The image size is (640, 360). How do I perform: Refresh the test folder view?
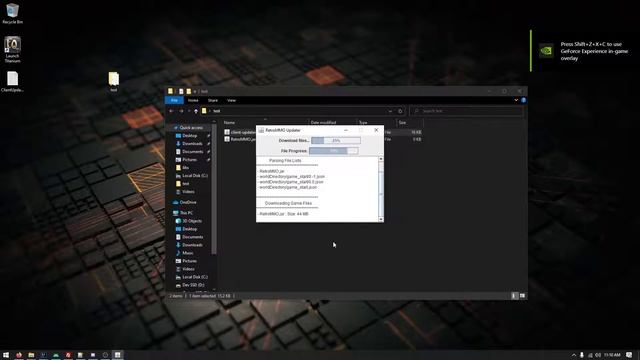coord(400,111)
